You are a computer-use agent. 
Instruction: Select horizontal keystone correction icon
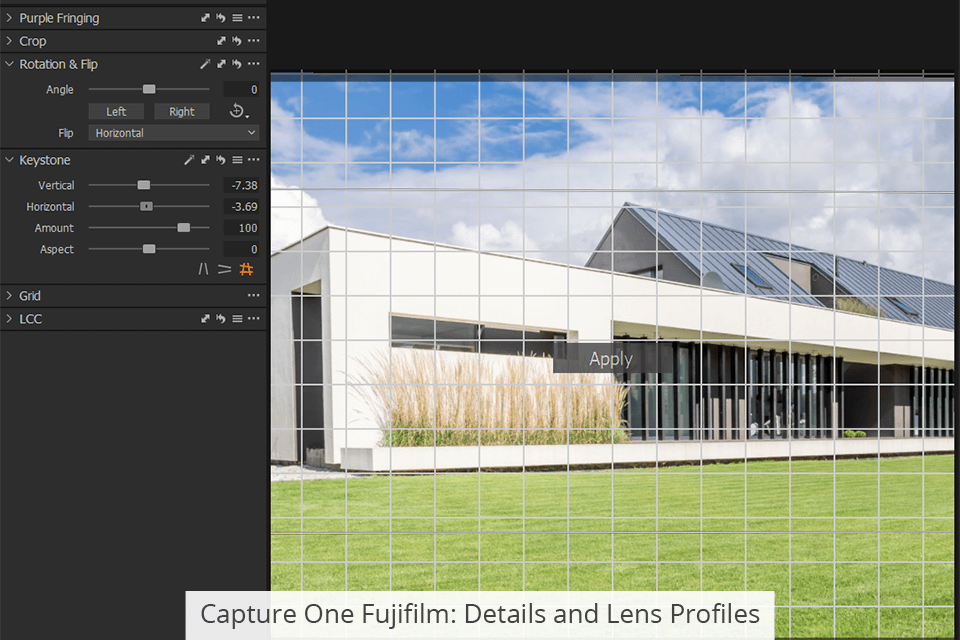click(x=225, y=269)
